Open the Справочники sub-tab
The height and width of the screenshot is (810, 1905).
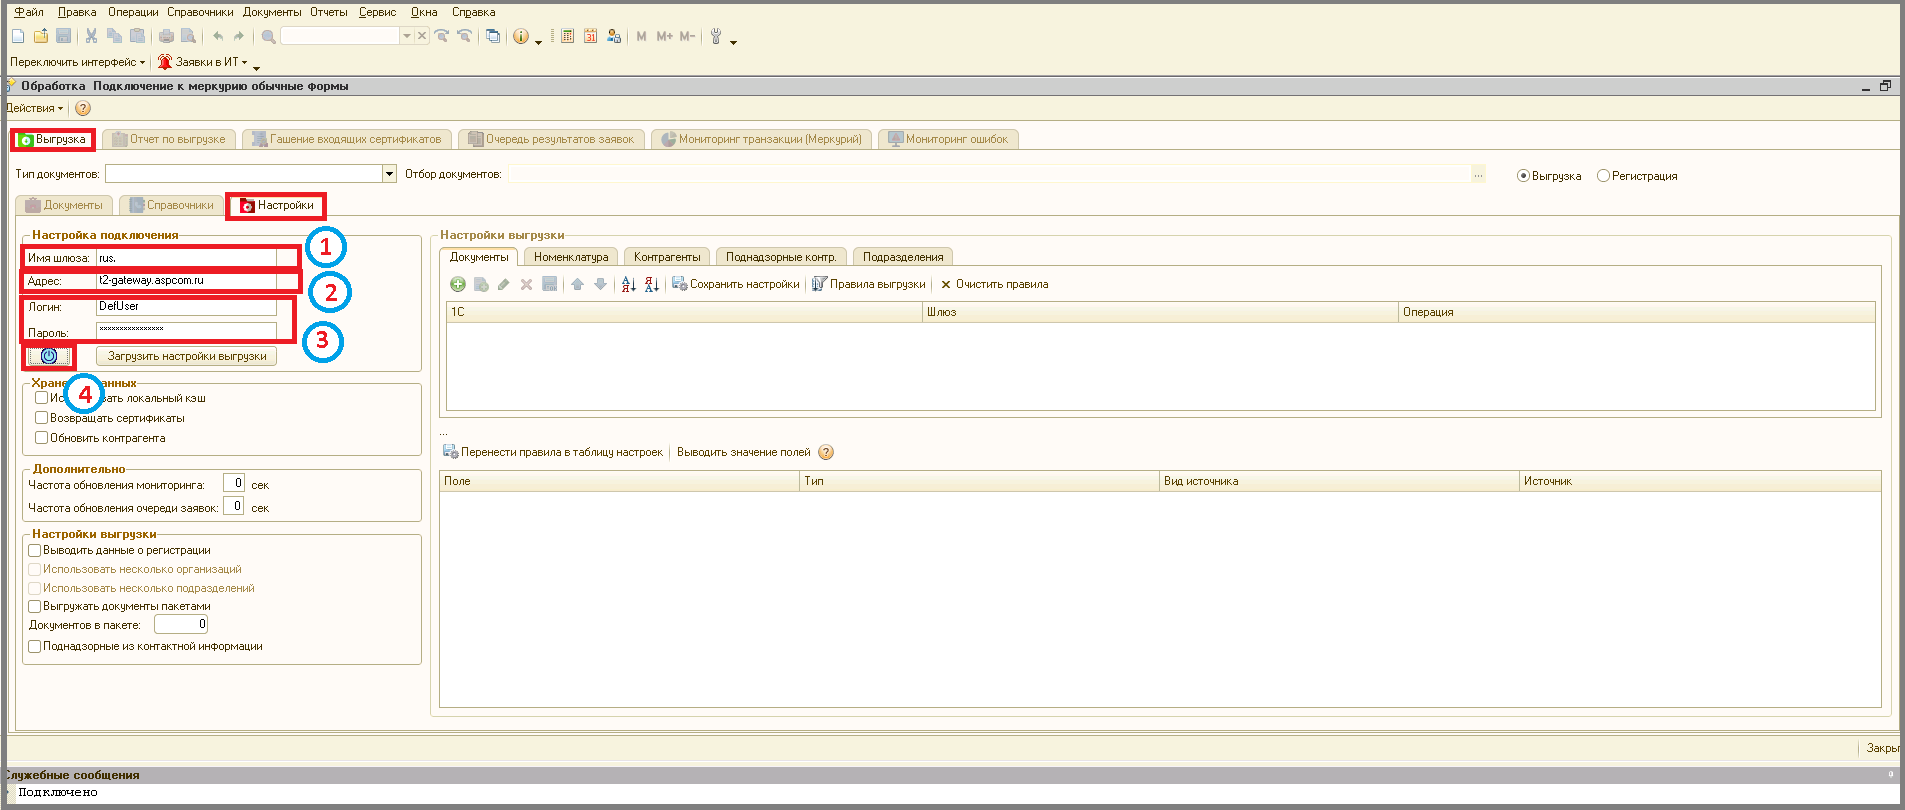pyautogui.click(x=172, y=205)
